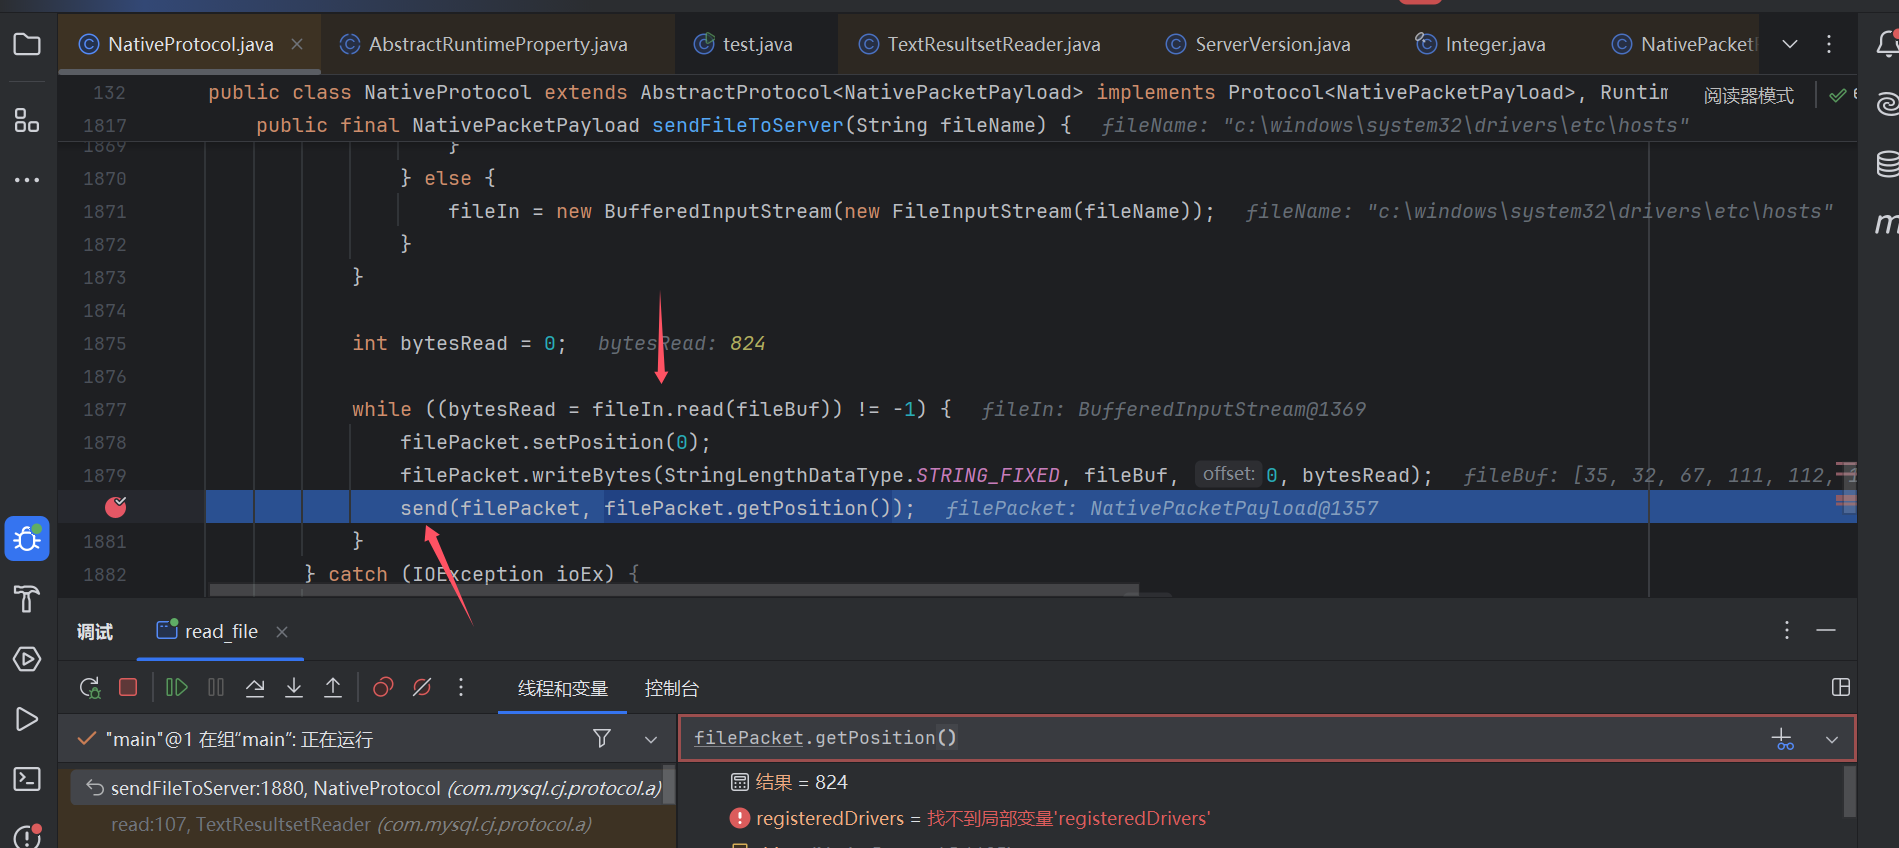Pause the running program

[x=216, y=687]
